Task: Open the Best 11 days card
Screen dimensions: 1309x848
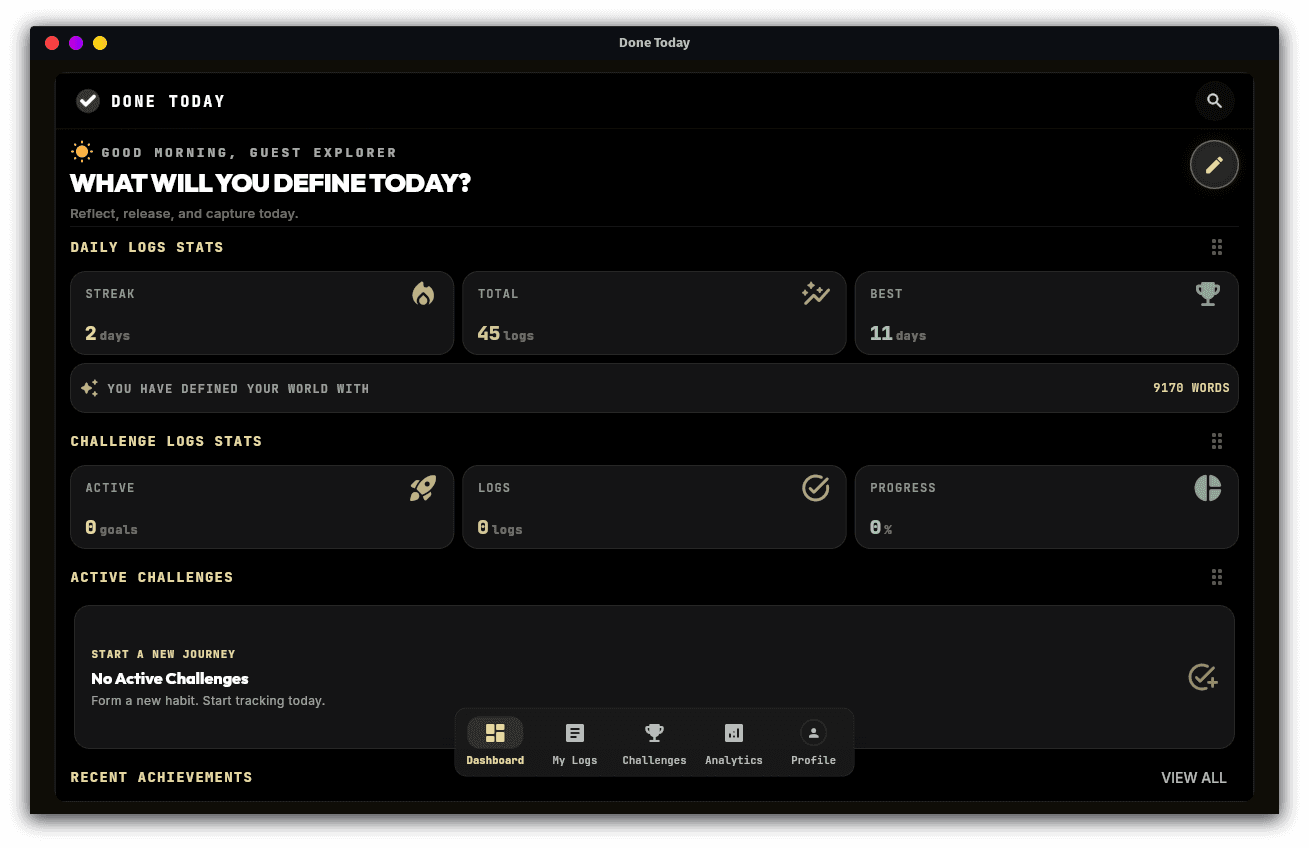Action: [1047, 313]
